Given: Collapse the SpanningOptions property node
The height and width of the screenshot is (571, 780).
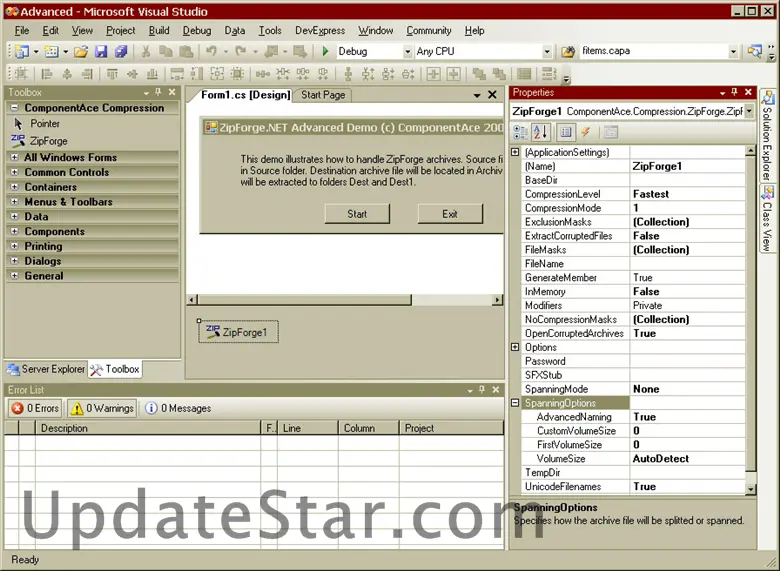Looking at the screenshot, I should pyautogui.click(x=515, y=403).
